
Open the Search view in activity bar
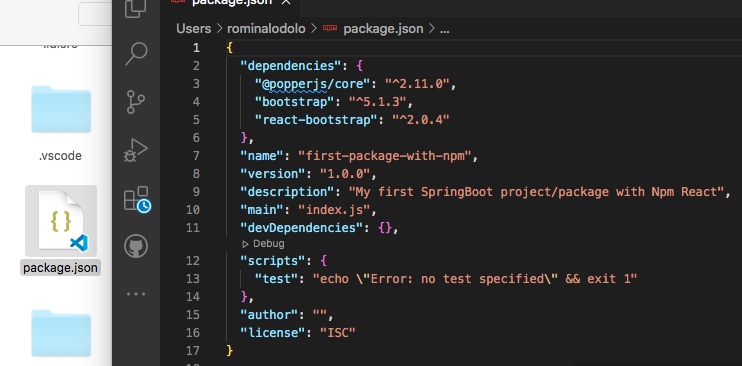[136, 54]
